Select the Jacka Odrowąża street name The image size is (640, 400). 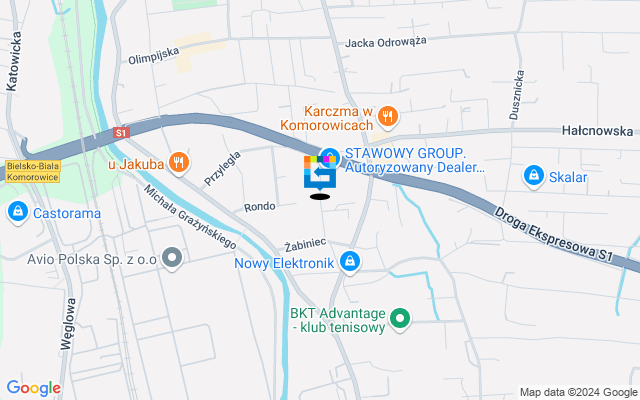[386, 42]
